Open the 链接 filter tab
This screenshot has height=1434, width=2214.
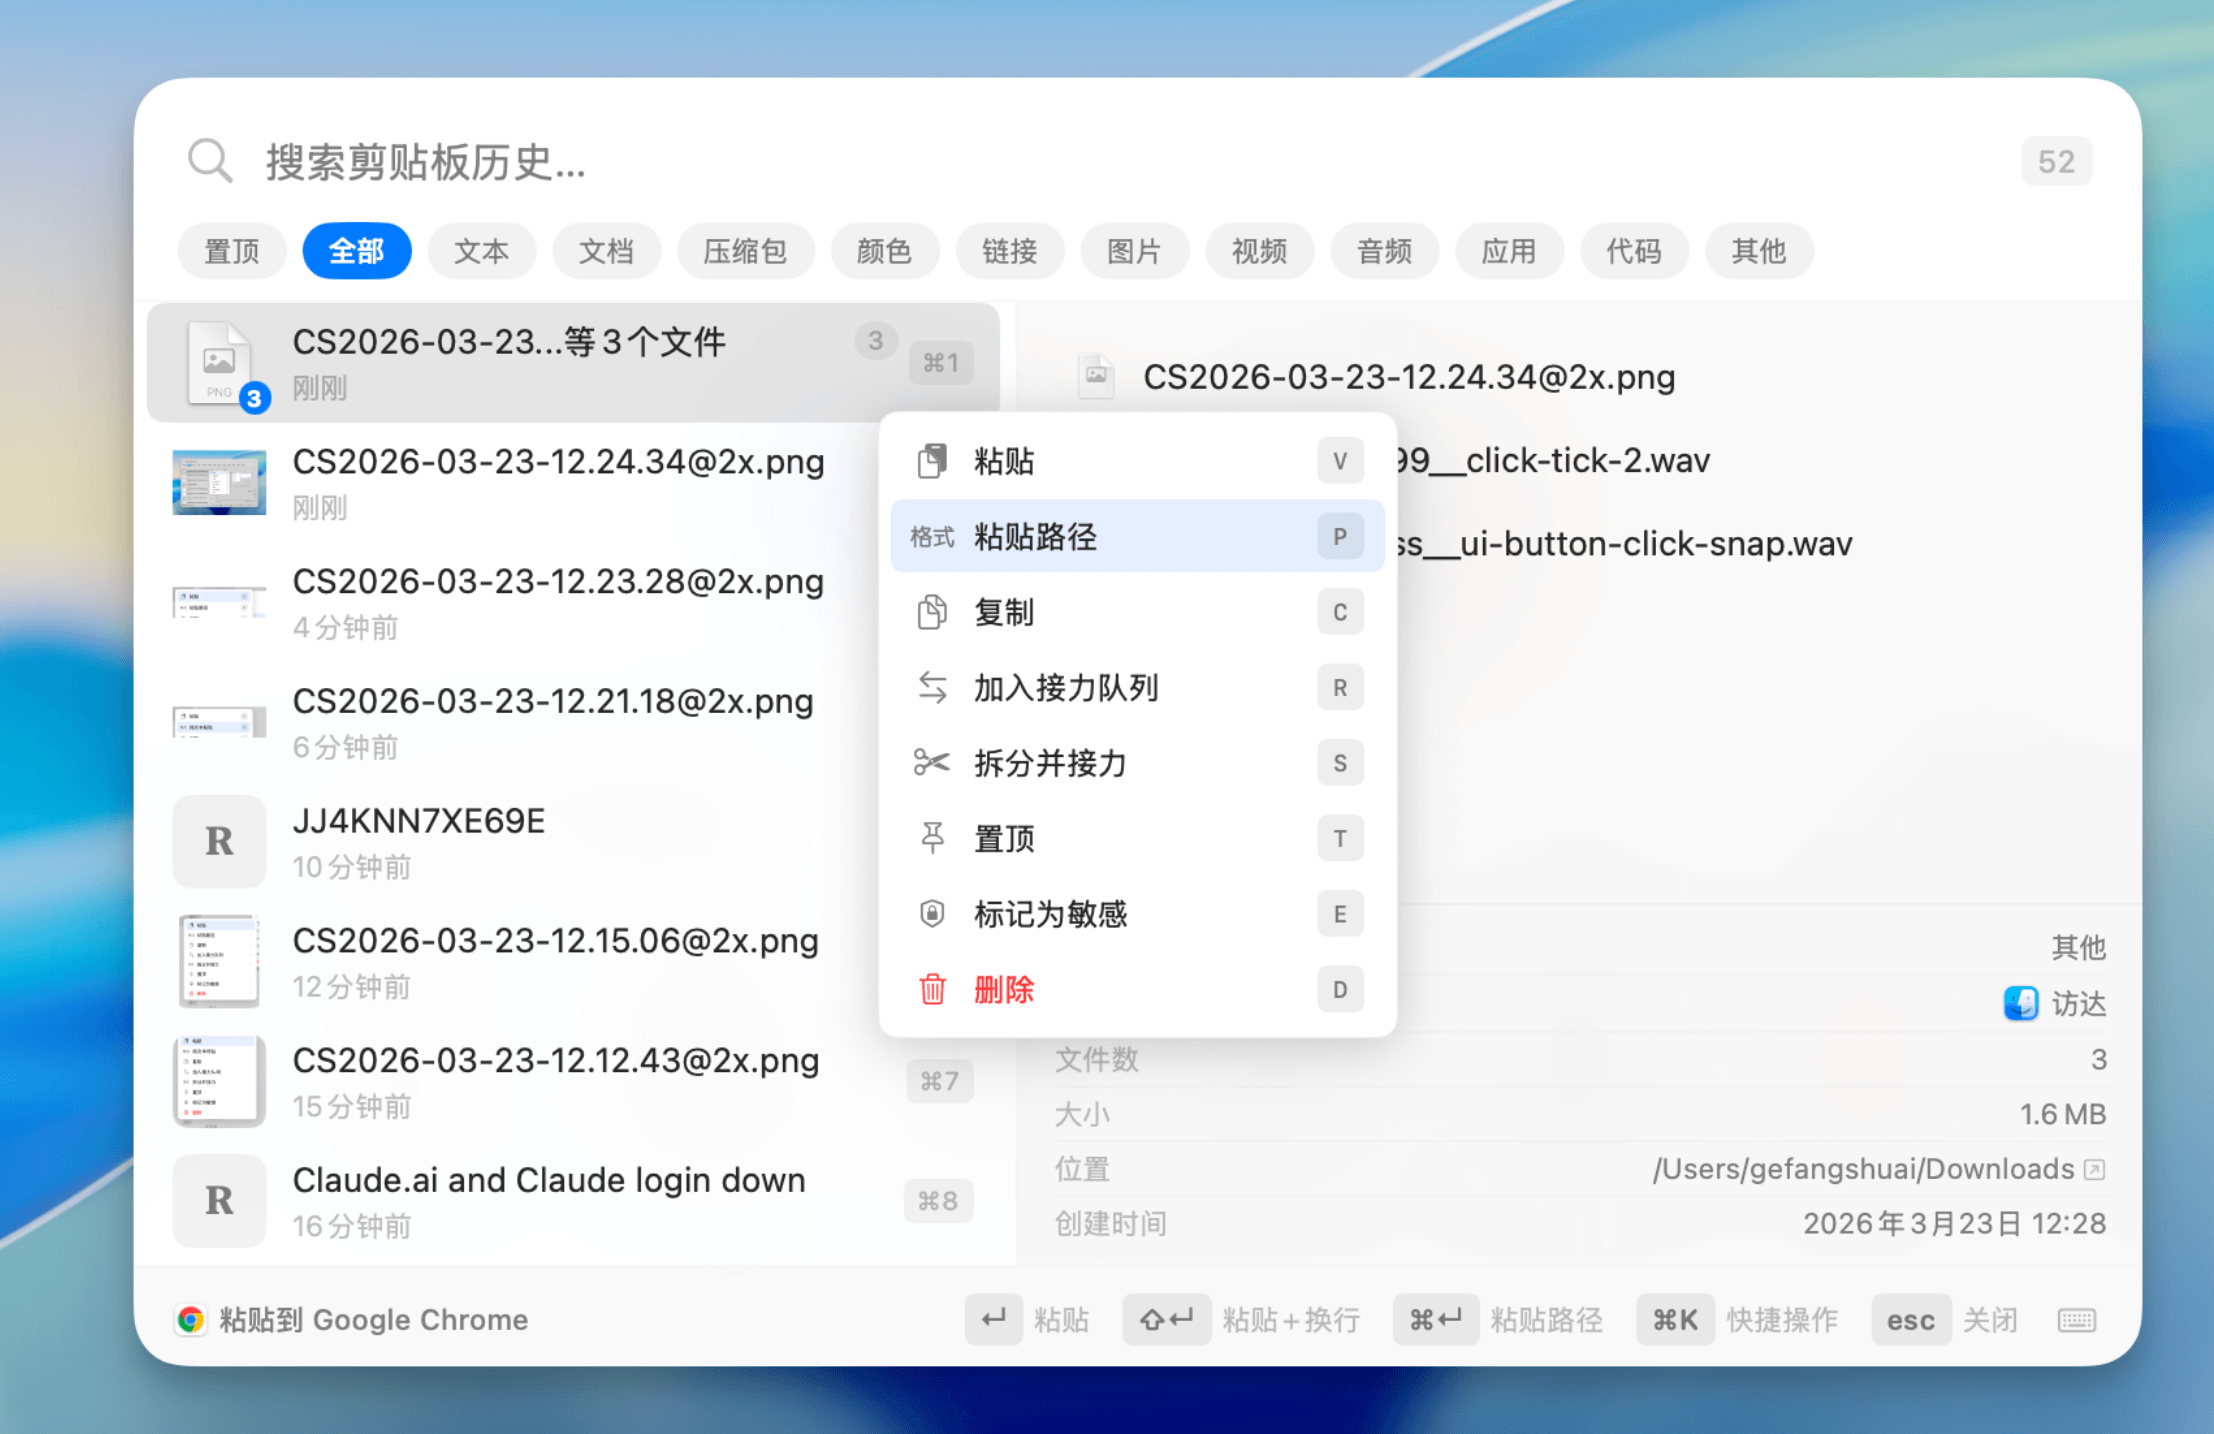pos(1010,251)
